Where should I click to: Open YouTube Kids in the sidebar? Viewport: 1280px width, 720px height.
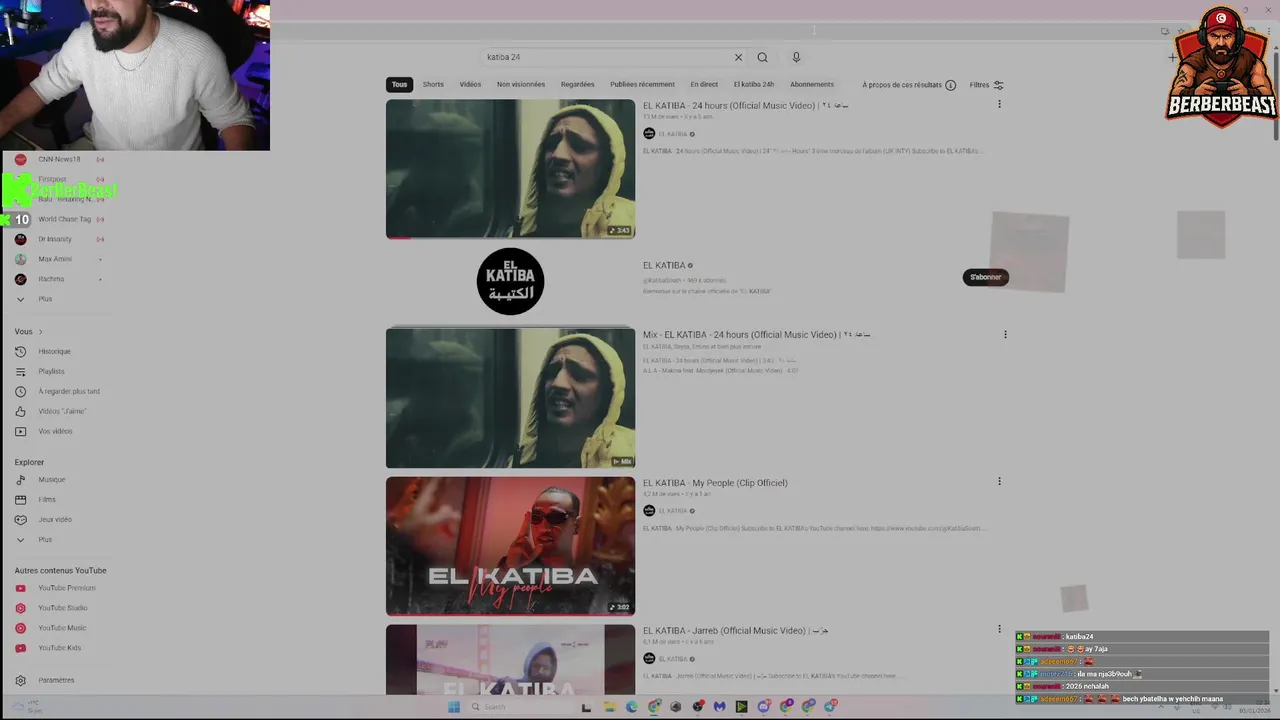(x=59, y=648)
